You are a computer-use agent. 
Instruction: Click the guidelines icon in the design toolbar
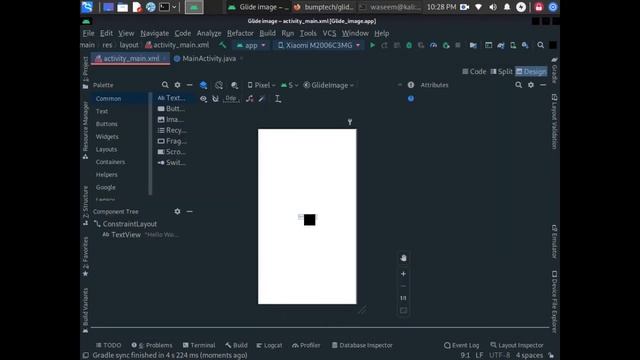[278, 98]
